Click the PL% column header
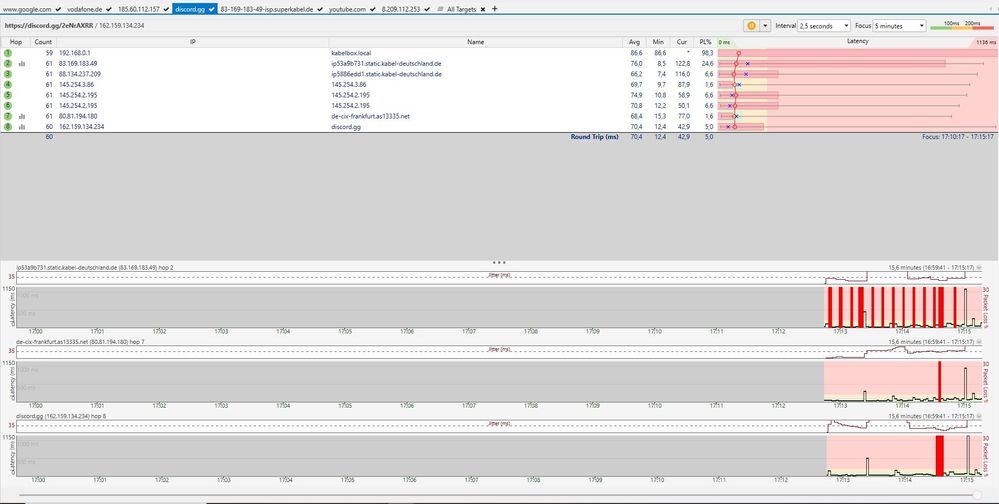 click(705, 42)
